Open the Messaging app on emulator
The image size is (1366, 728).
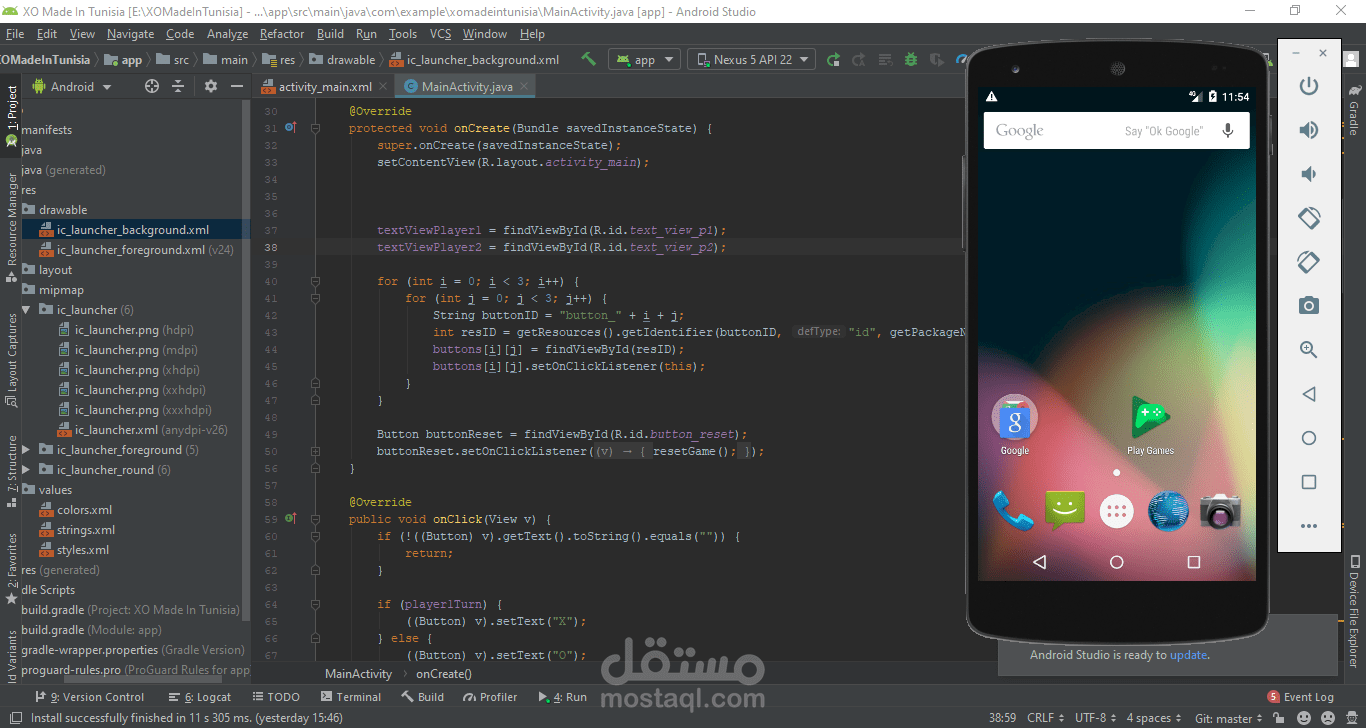(x=1065, y=510)
